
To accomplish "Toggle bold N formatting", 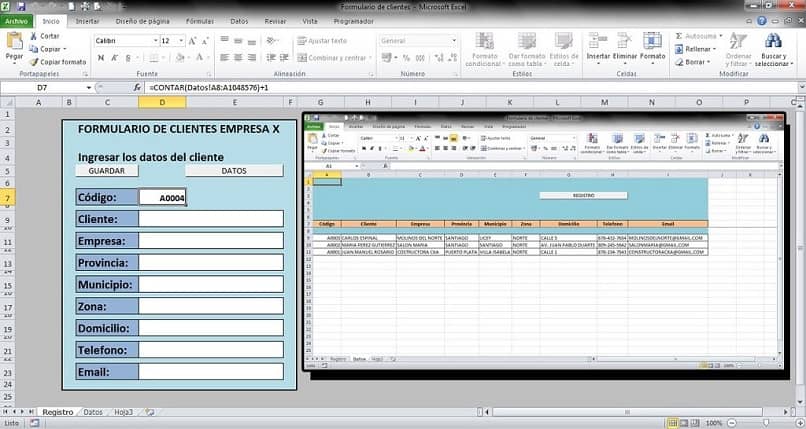I will click(x=101, y=58).
